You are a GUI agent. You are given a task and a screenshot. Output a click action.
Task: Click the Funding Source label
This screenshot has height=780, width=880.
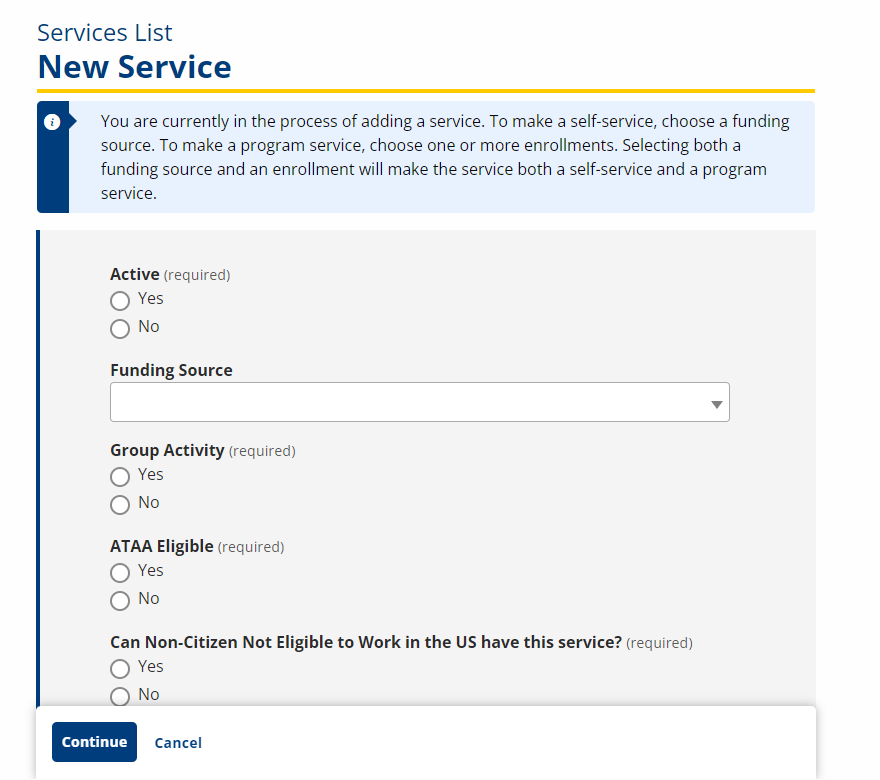171,370
